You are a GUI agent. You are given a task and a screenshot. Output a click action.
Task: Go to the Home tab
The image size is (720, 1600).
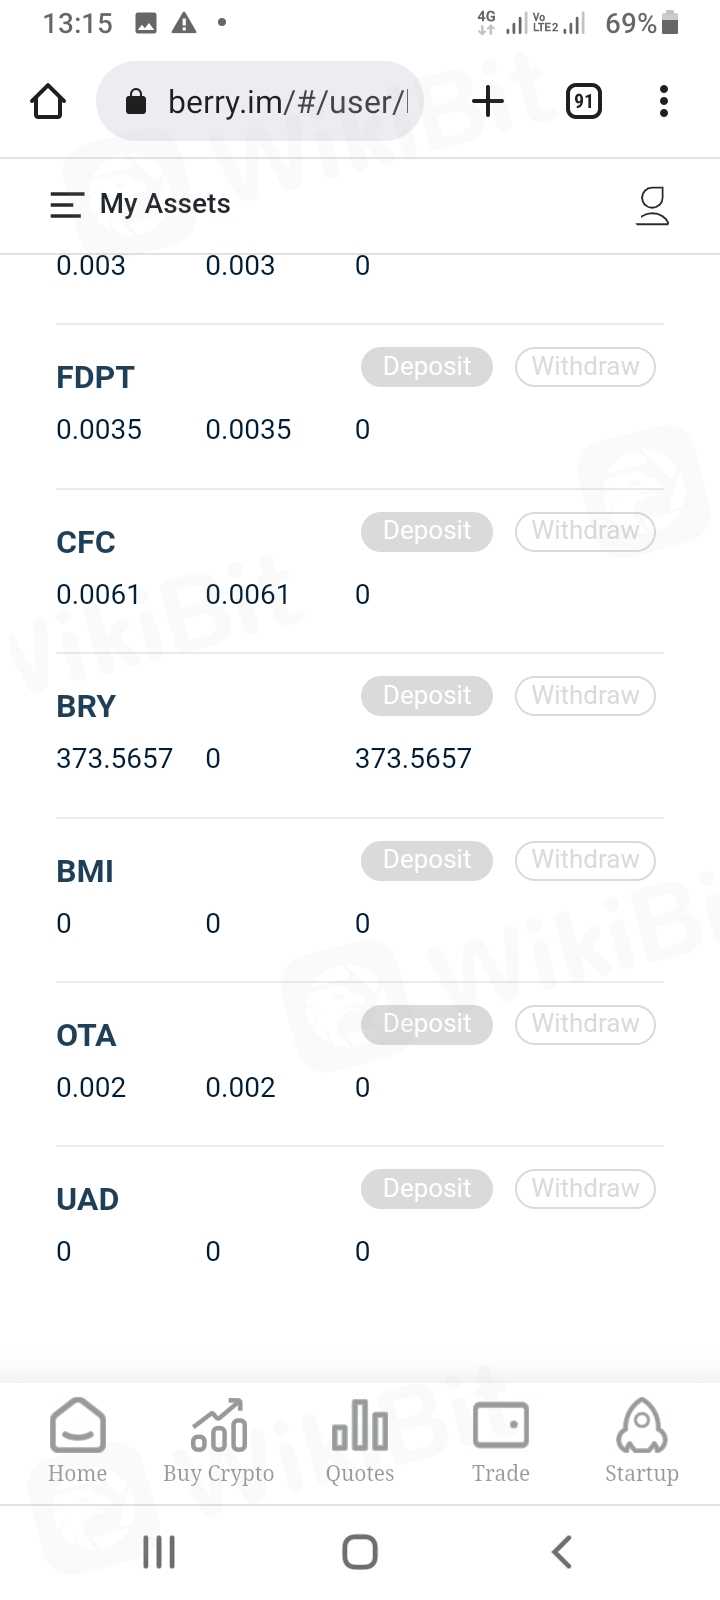tap(77, 1441)
